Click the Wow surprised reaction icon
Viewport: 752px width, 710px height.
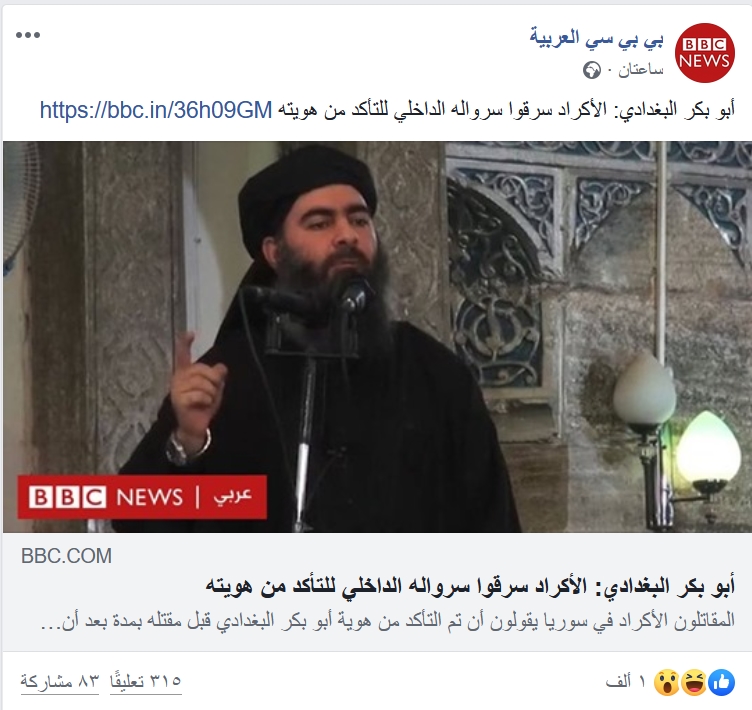coord(667,682)
